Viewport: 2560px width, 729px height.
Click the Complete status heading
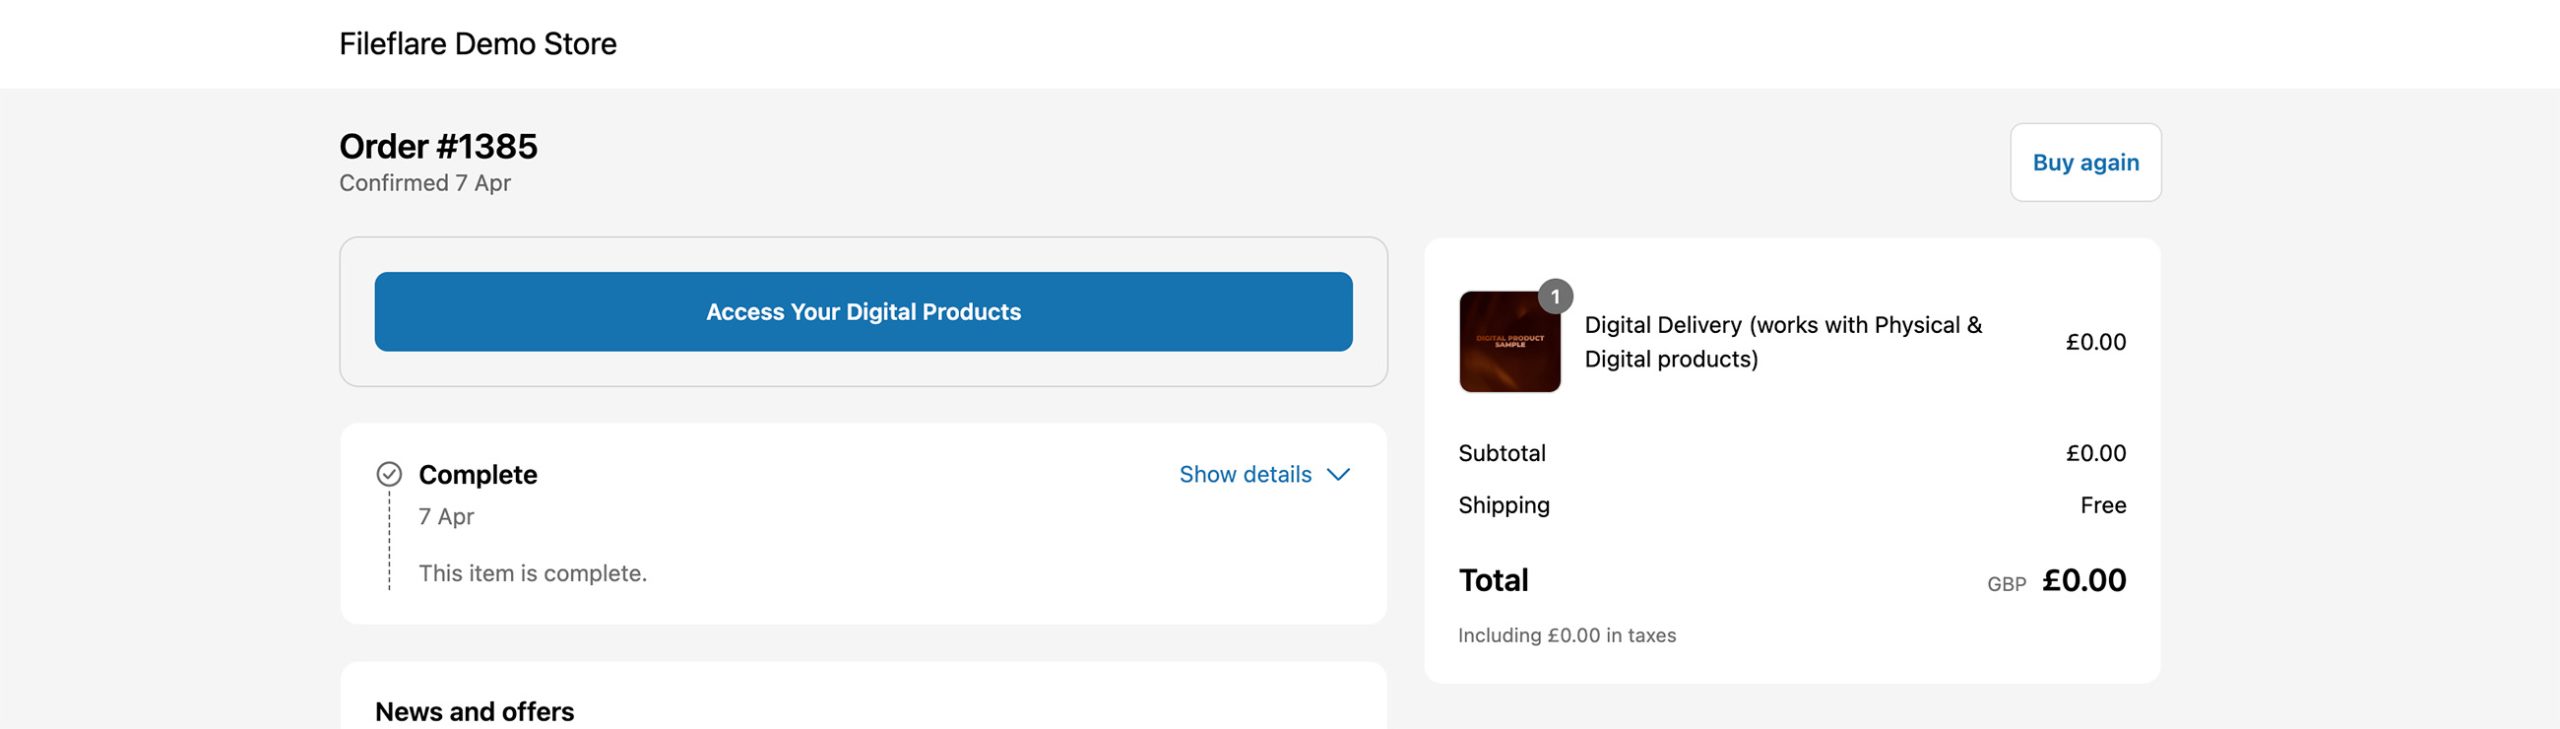pos(477,475)
